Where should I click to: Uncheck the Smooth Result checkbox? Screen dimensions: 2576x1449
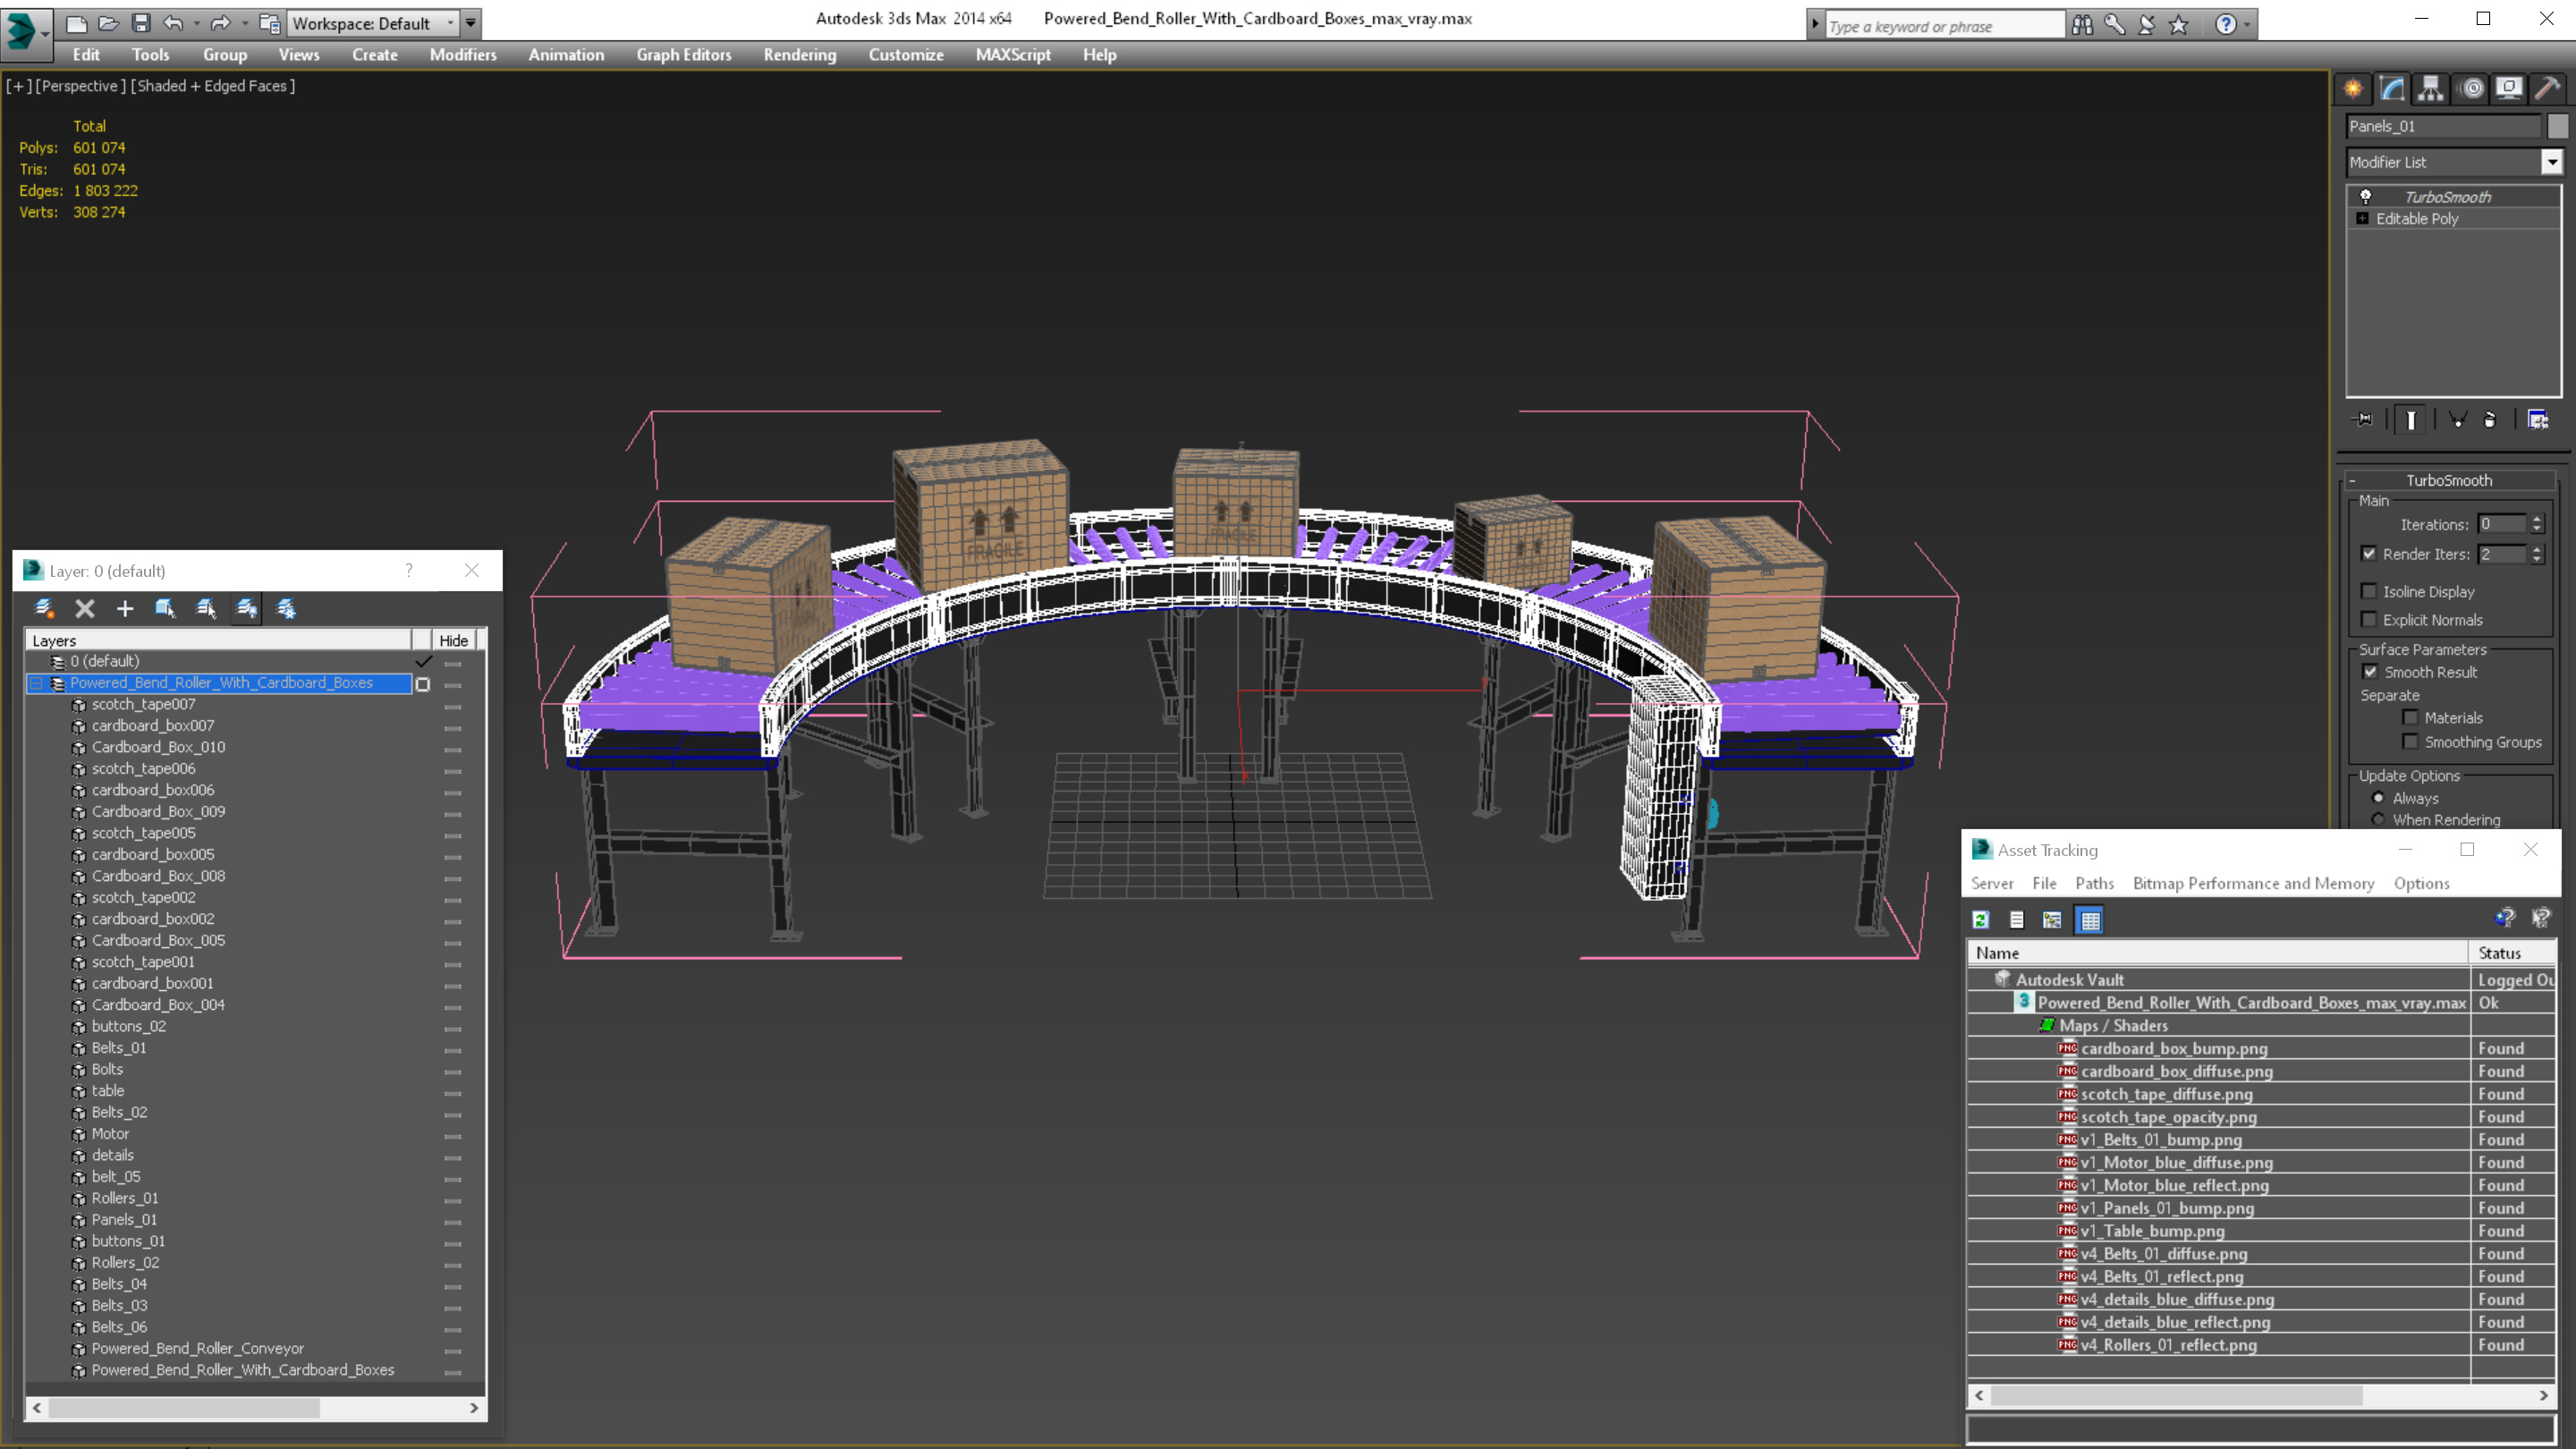point(2370,672)
